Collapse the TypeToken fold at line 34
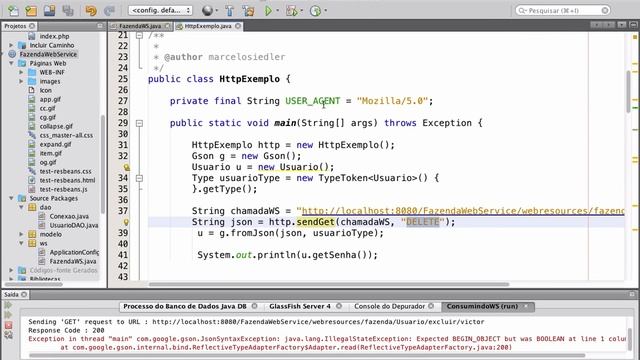The width and height of the screenshot is (640, 360). point(139,178)
